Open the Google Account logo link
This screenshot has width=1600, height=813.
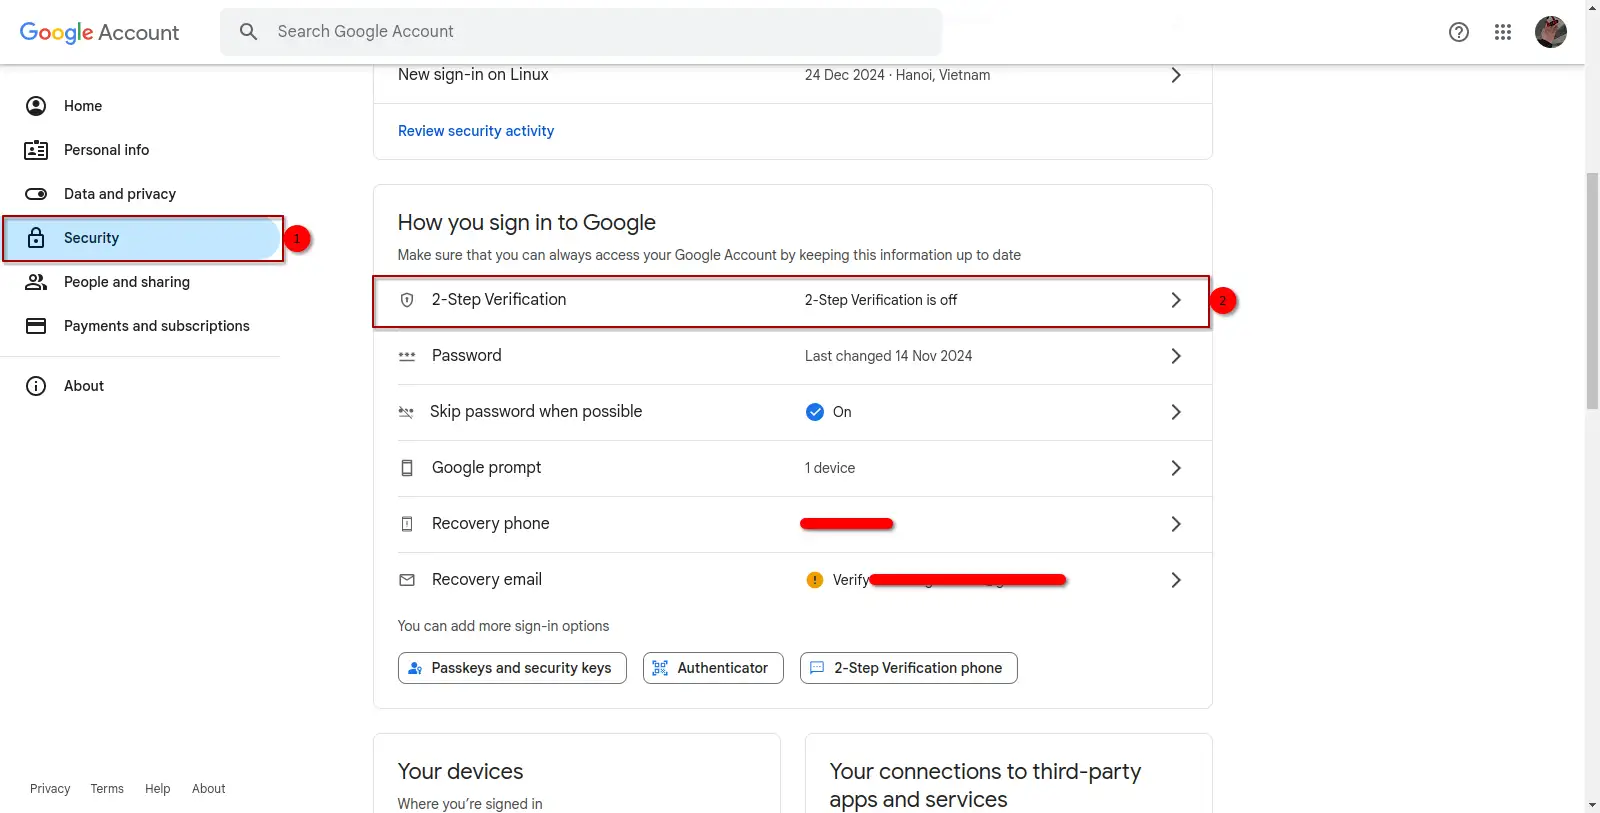[x=99, y=32]
